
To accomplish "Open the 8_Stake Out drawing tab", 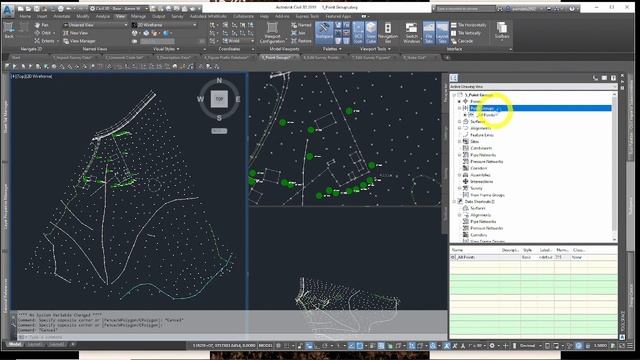I will click(414, 58).
